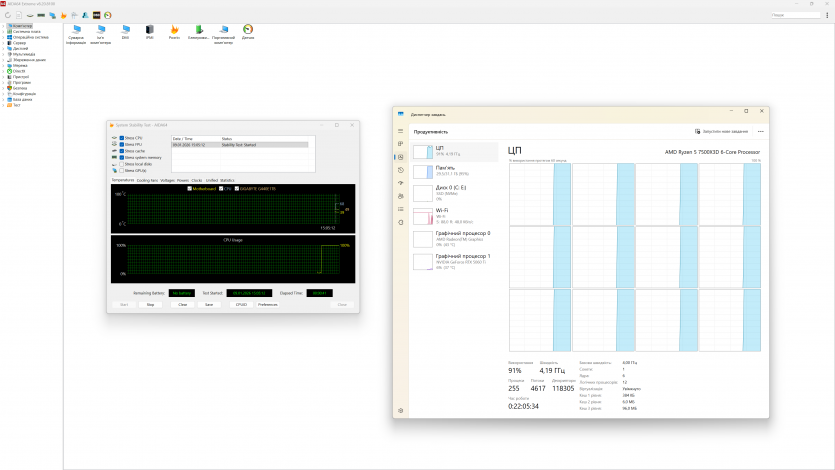Screen dimensions: 835x470
Task: Expand the Тест tree node
Action: click(x=4, y=105)
